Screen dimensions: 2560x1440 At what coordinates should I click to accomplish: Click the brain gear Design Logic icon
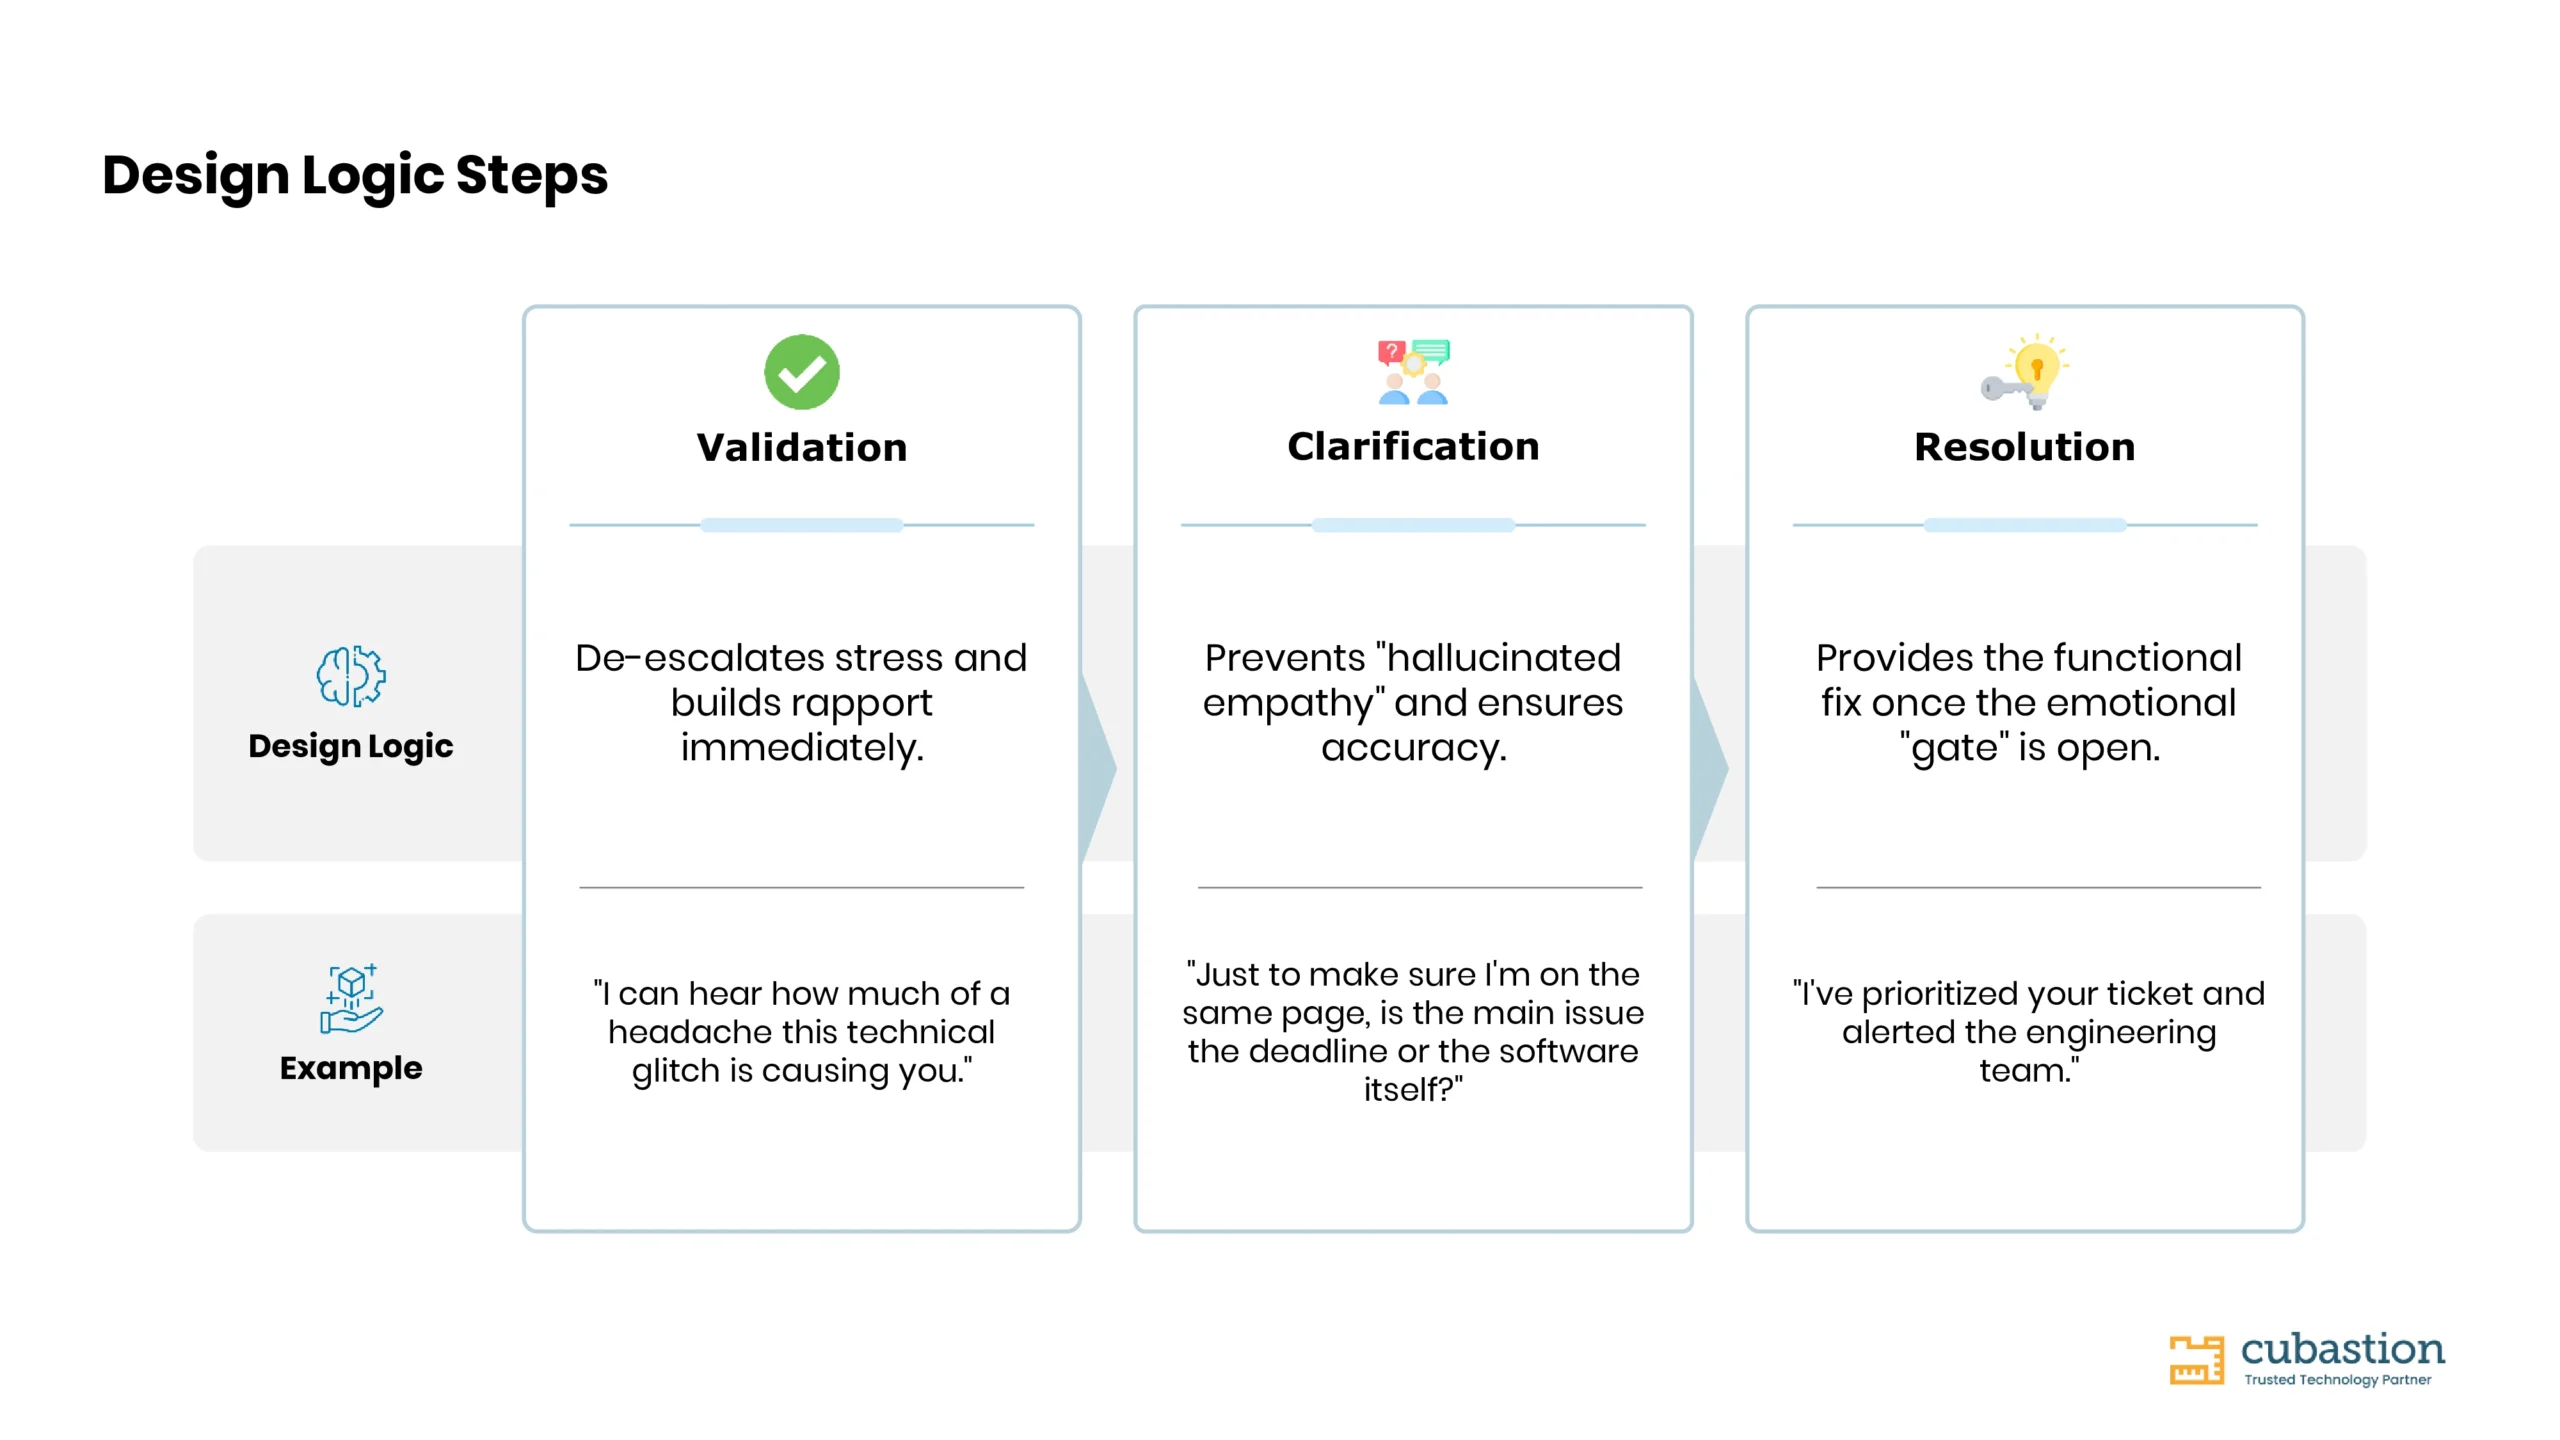pyautogui.click(x=351, y=677)
